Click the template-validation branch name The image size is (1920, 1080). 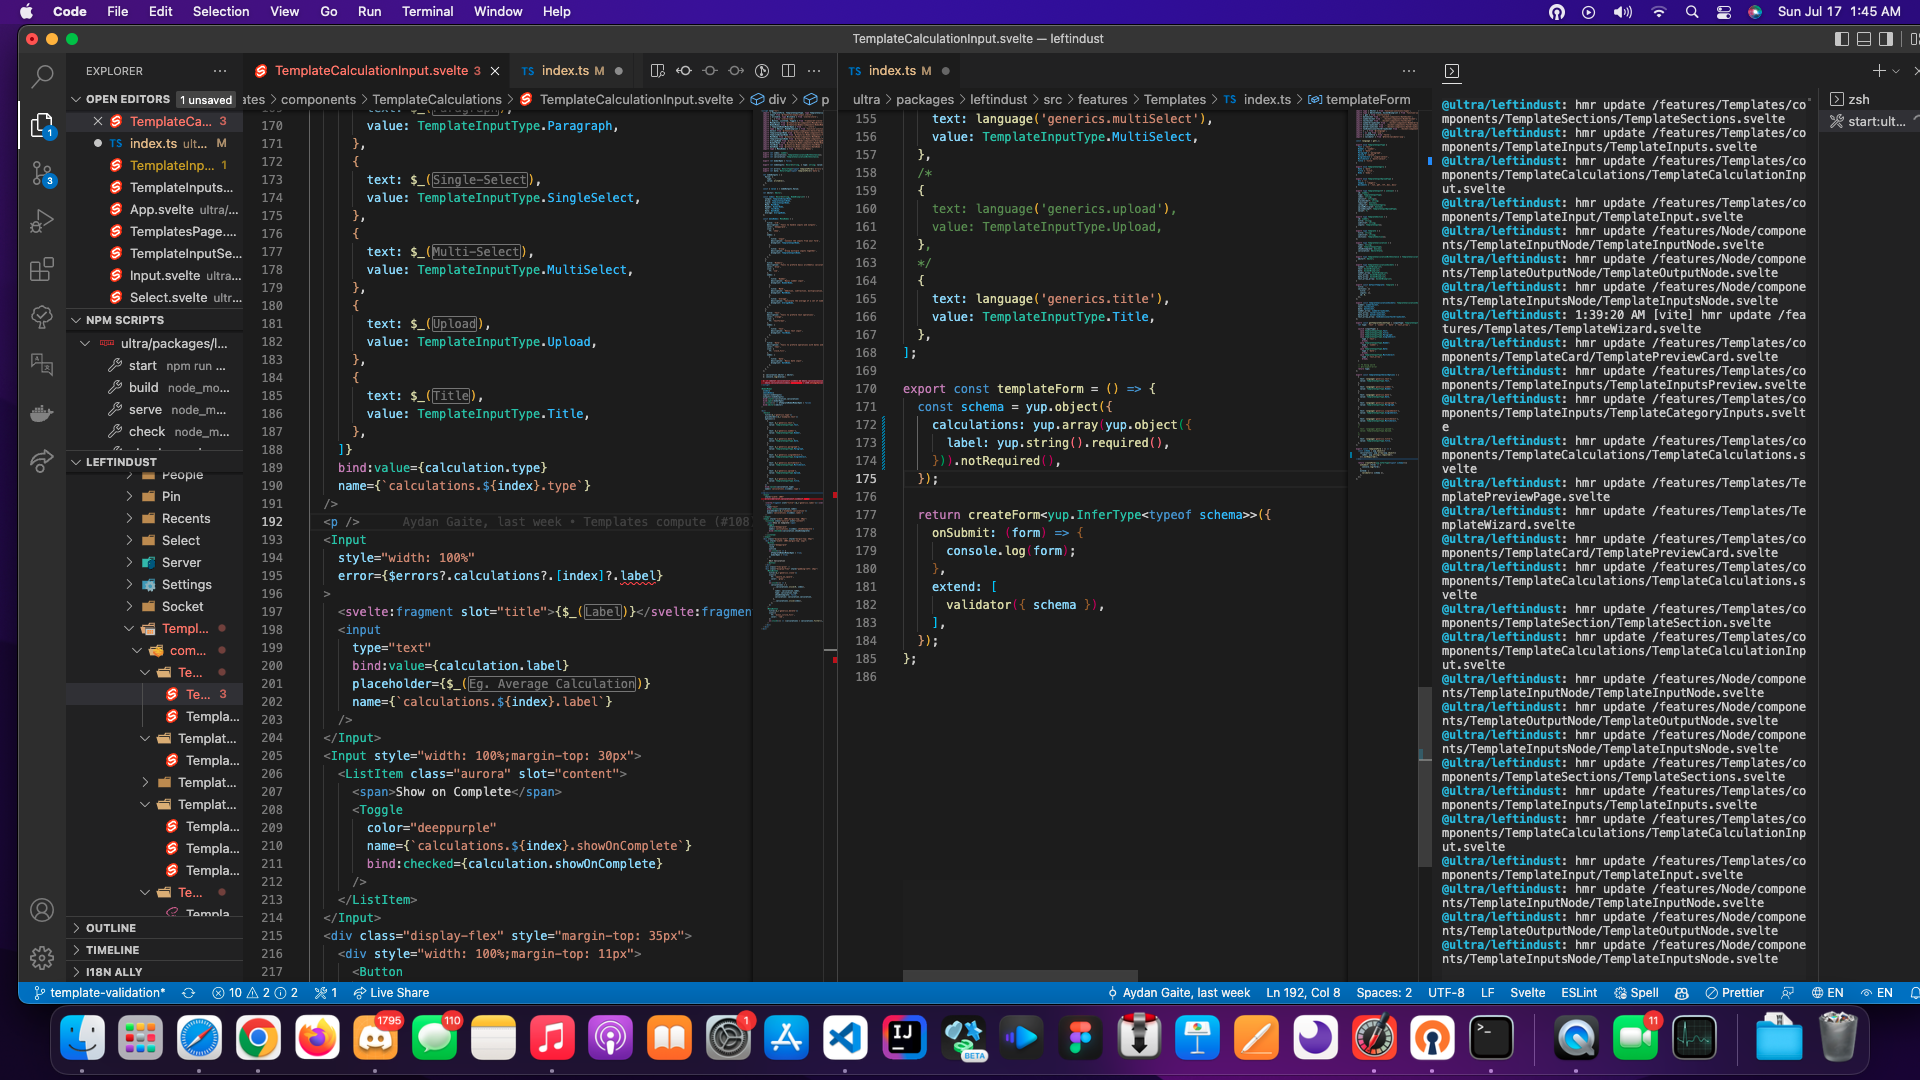106,993
